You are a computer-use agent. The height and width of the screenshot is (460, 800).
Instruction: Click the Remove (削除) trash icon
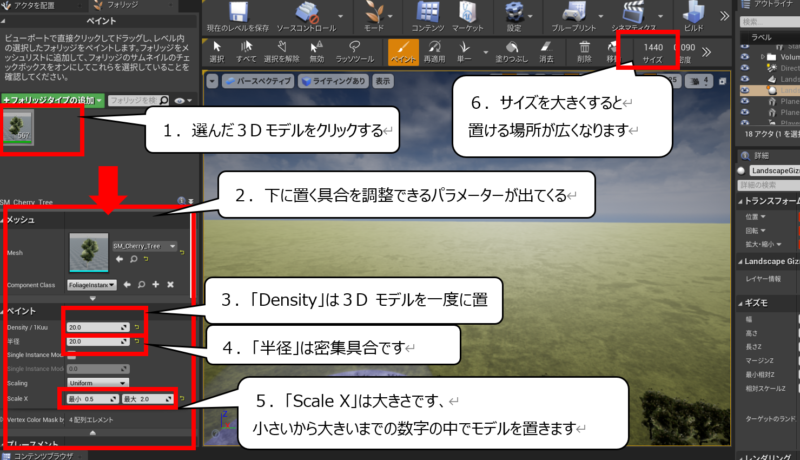pos(584,52)
